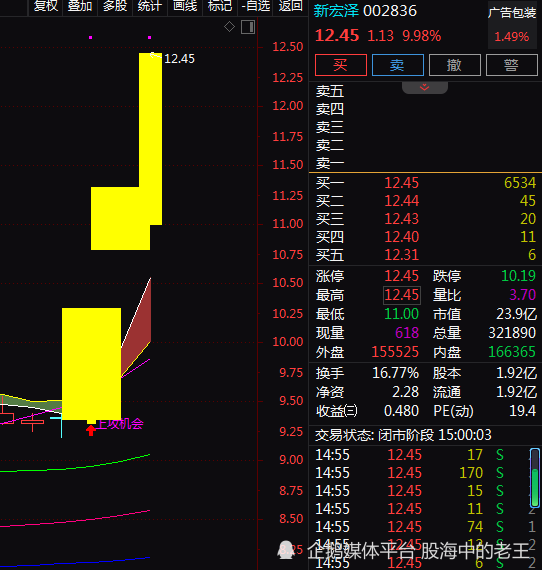Click the tall yellow limit-up candle

(150, 139)
